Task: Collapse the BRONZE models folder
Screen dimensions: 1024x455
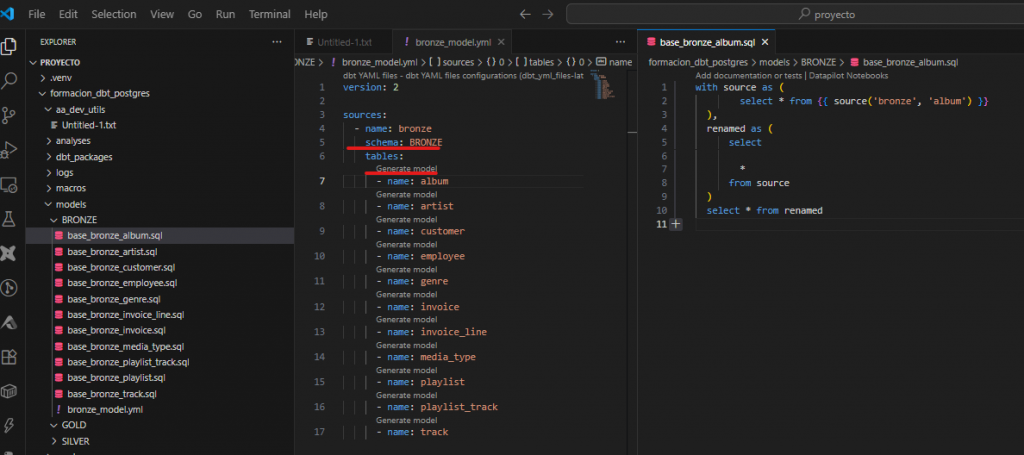Action: pos(79,219)
